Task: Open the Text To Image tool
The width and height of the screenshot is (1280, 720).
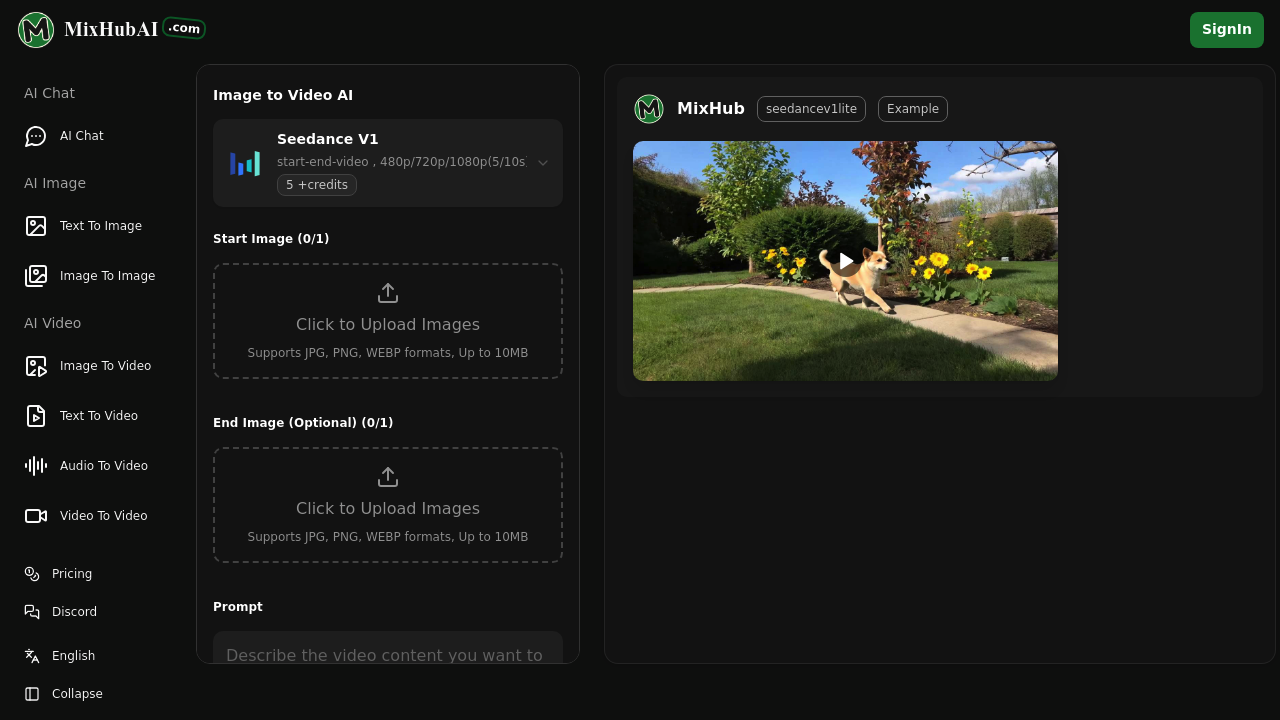Action: (x=100, y=226)
